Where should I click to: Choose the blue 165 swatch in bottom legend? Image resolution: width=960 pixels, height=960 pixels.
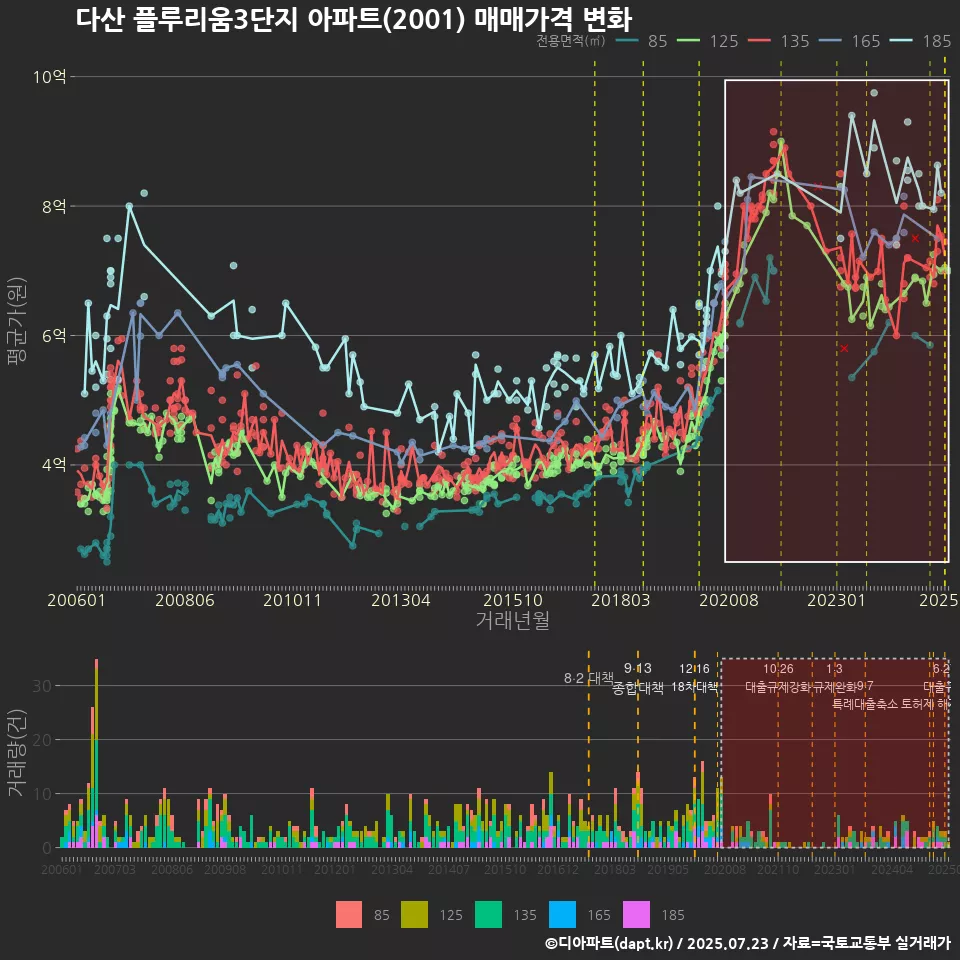pyautogui.click(x=563, y=915)
